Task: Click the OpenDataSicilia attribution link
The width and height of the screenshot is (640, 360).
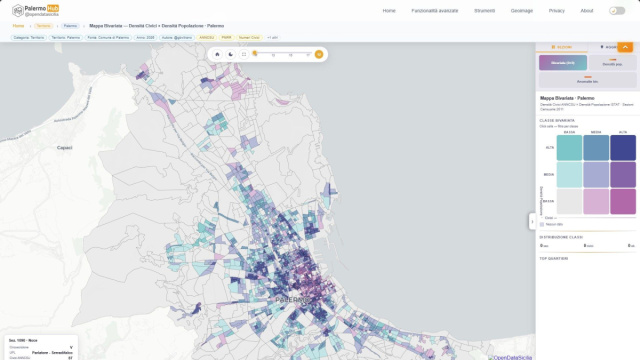Action: pyautogui.click(x=510, y=358)
